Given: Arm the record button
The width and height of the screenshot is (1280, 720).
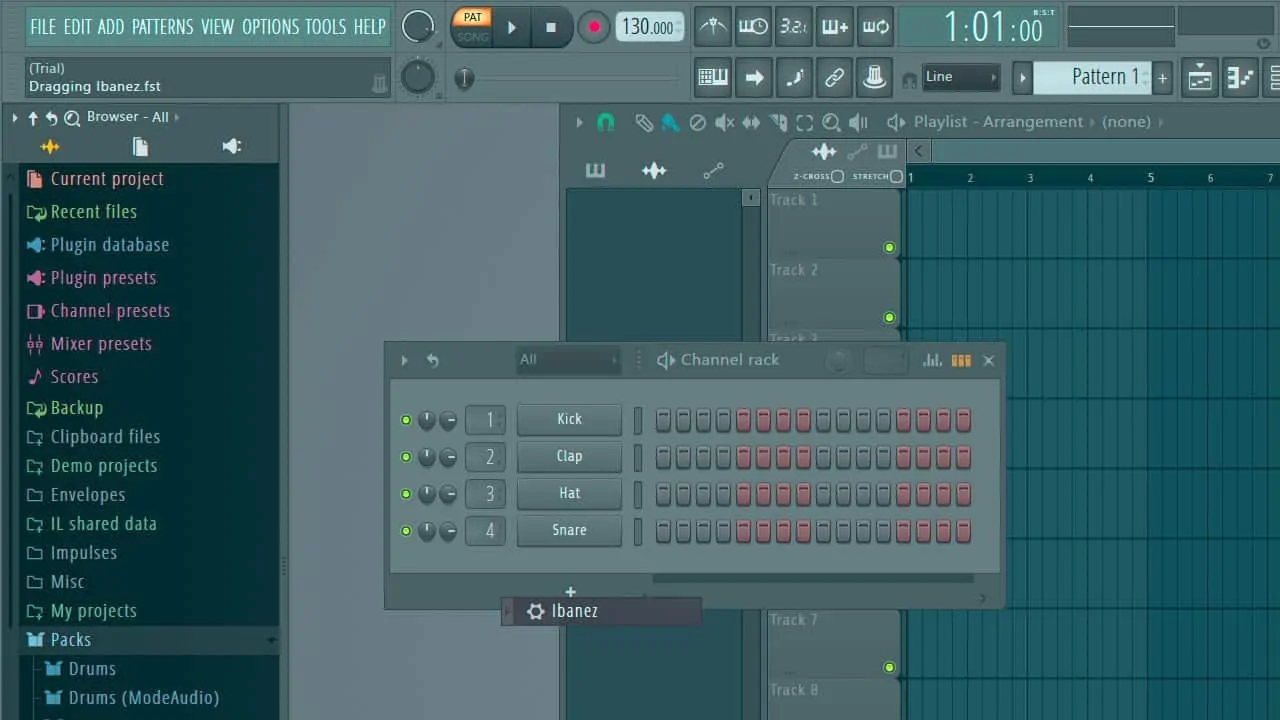Looking at the screenshot, I should pyautogui.click(x=593, y=27).
